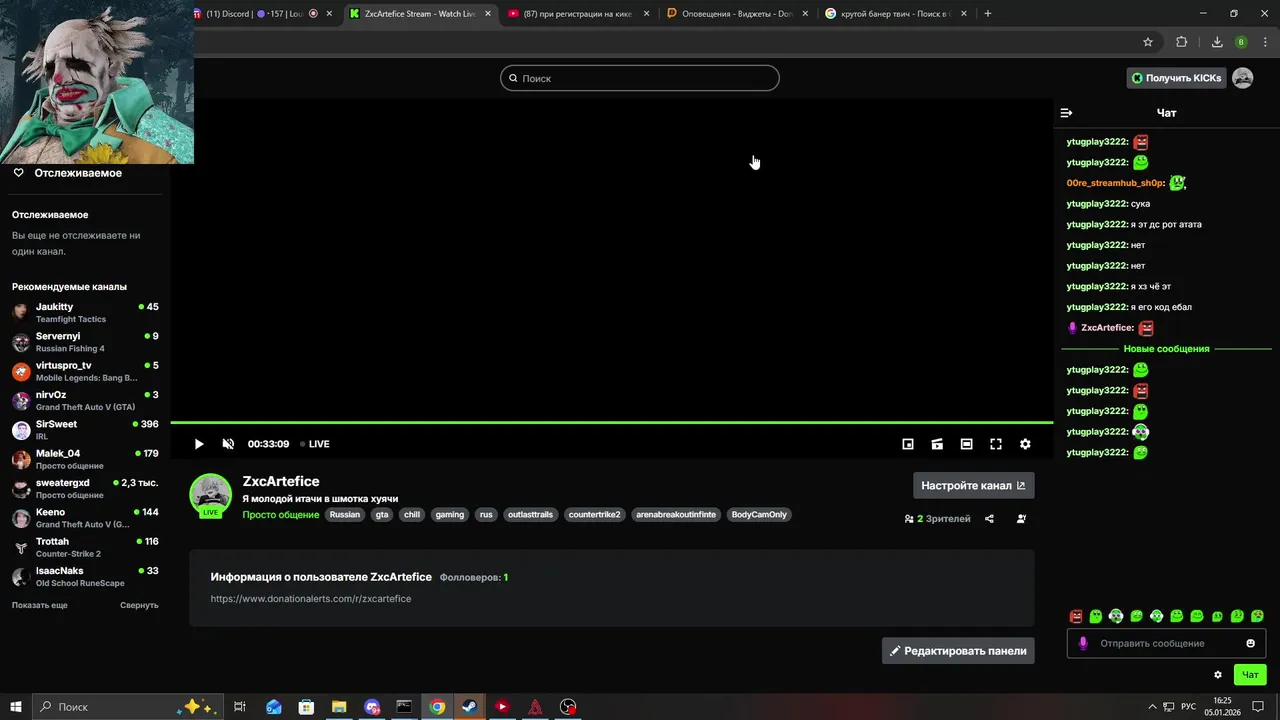The height and width of the screenshot is (720, 1280).
Task: Open the Получить KICKs button
Action: [x=1176, y=78]
